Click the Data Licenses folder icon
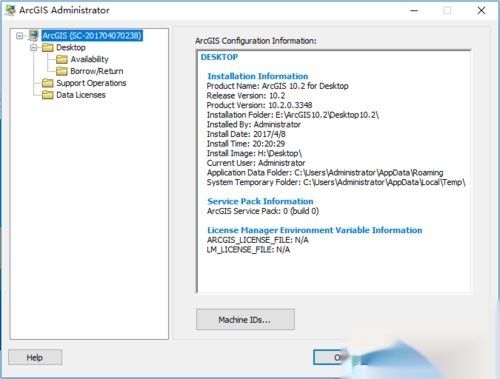Image resolution: width=500 pixels, height=379 pixels. (48, 95)
